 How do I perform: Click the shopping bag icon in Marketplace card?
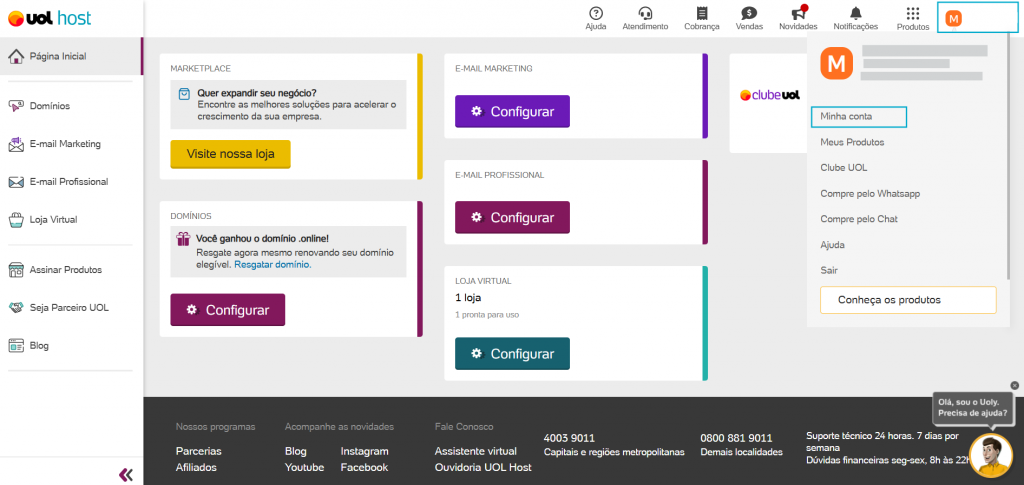click(185, 95)
